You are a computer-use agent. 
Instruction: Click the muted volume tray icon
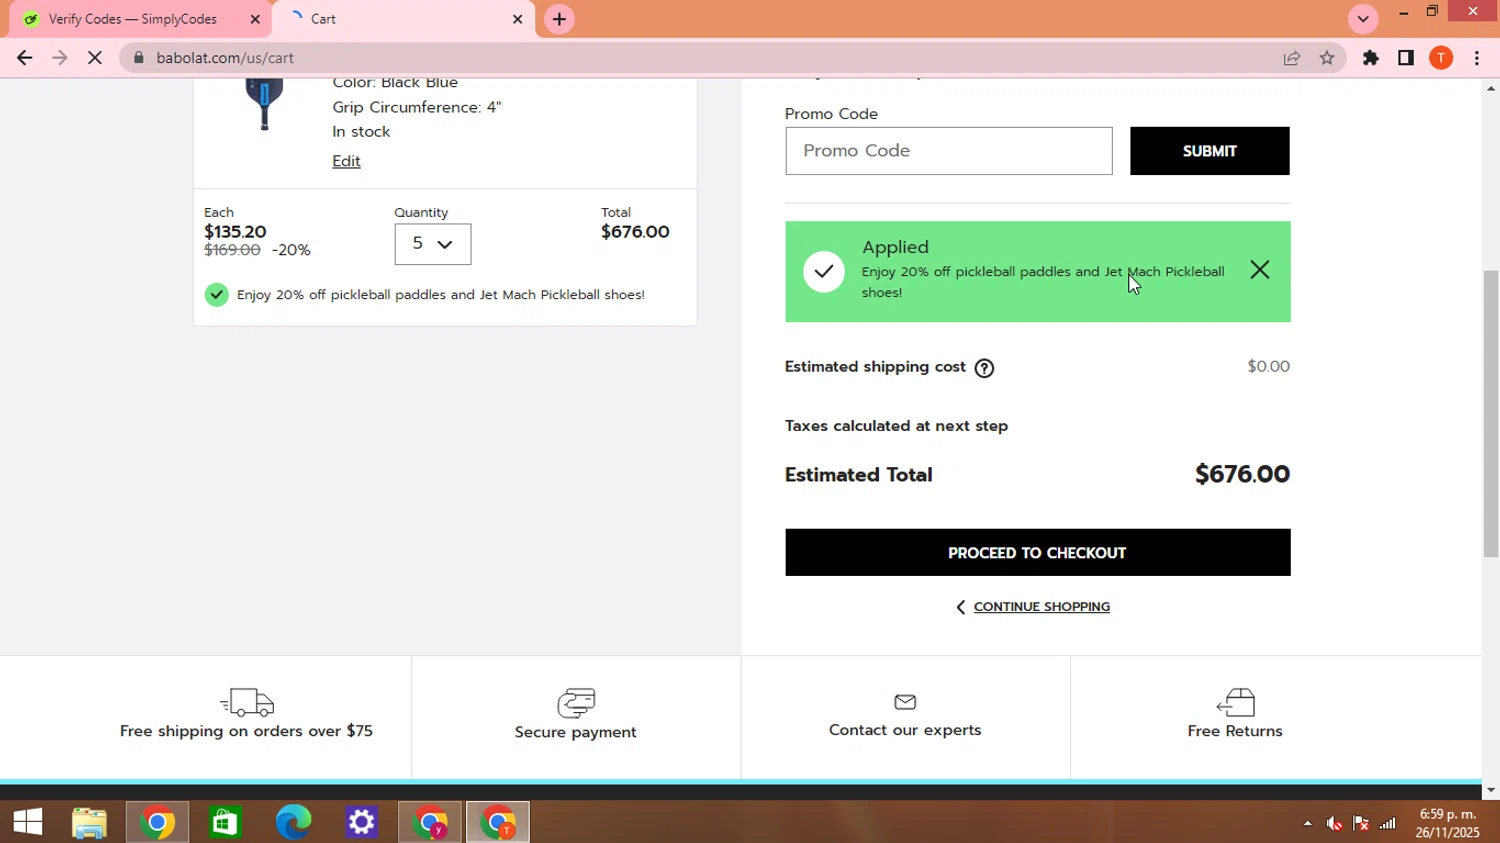[x=1334, y=823]
